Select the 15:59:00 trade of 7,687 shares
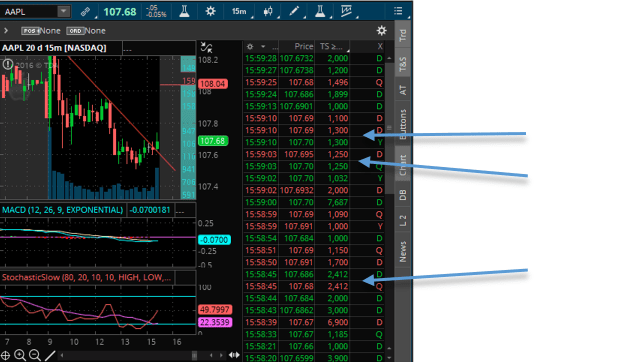617x362 pixels. point(314,202)
